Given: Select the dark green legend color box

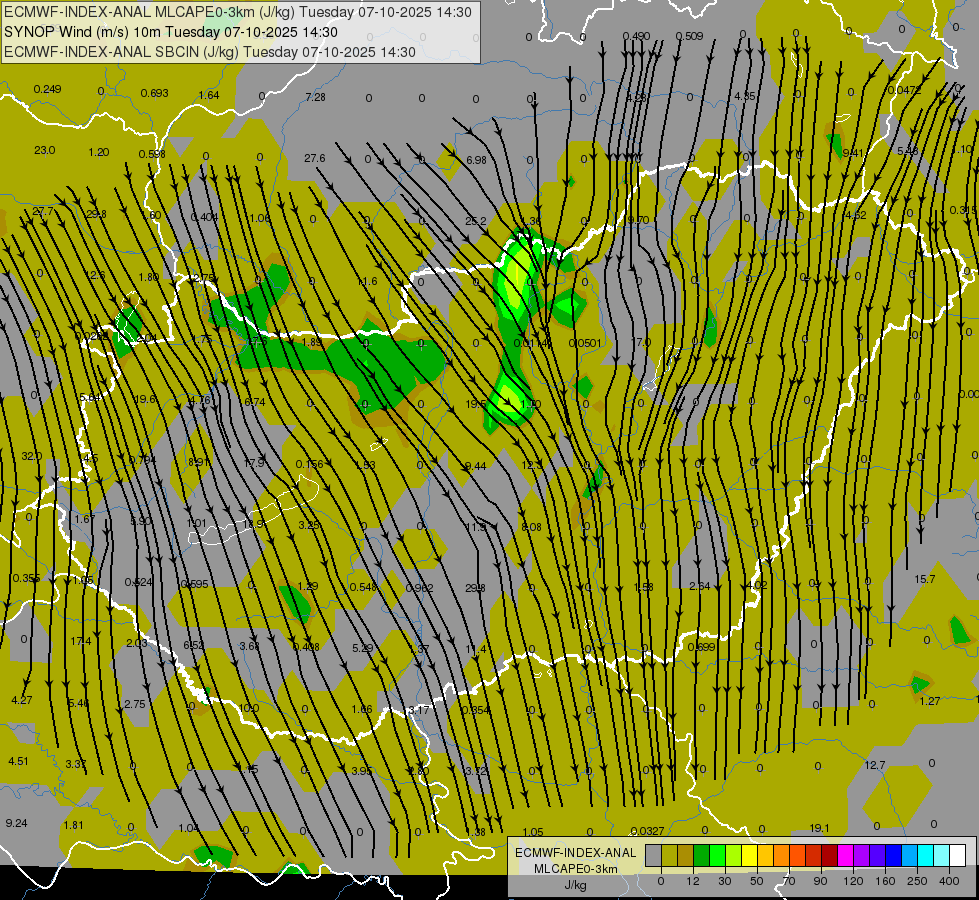Looking at the screenshot, I should (x=702, y=856).
